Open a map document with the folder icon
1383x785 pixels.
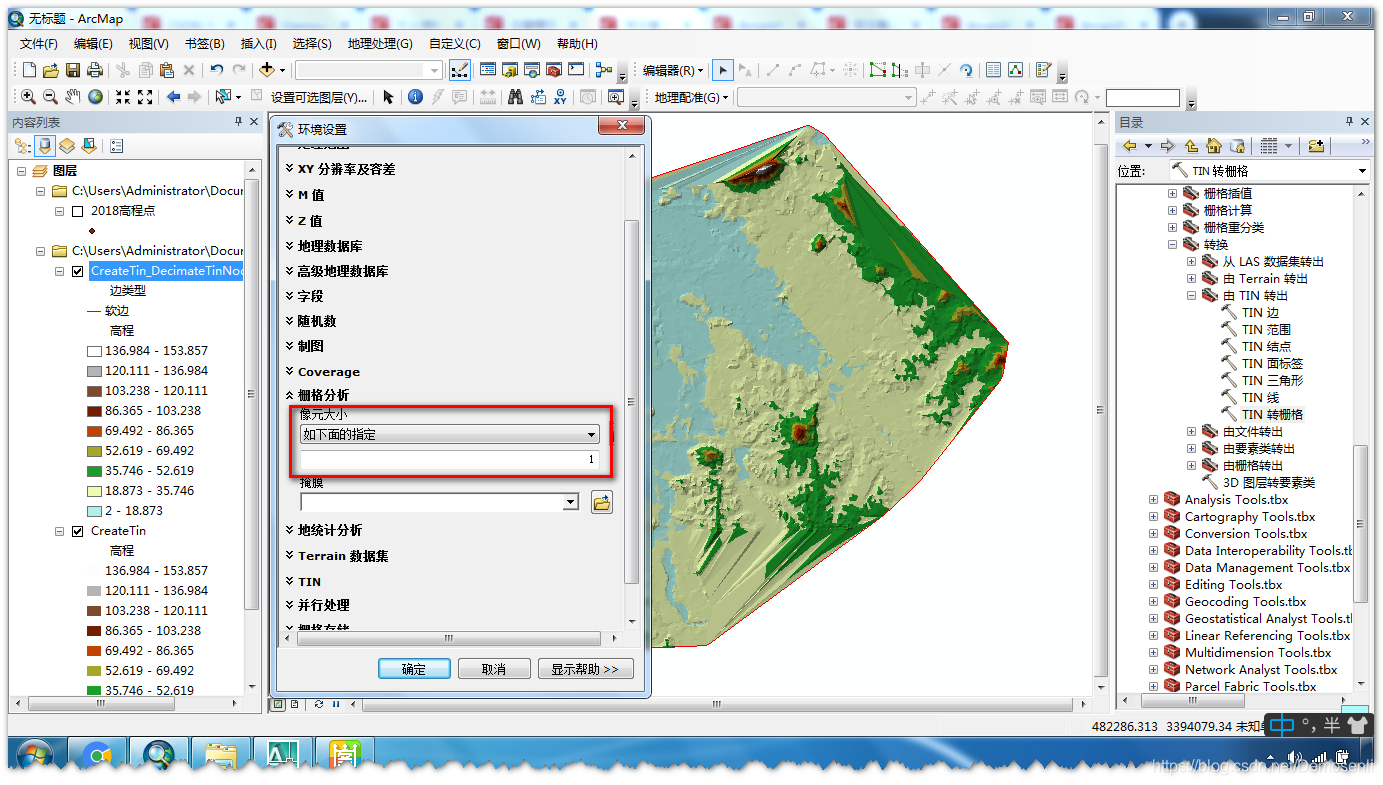coord(51,70)
